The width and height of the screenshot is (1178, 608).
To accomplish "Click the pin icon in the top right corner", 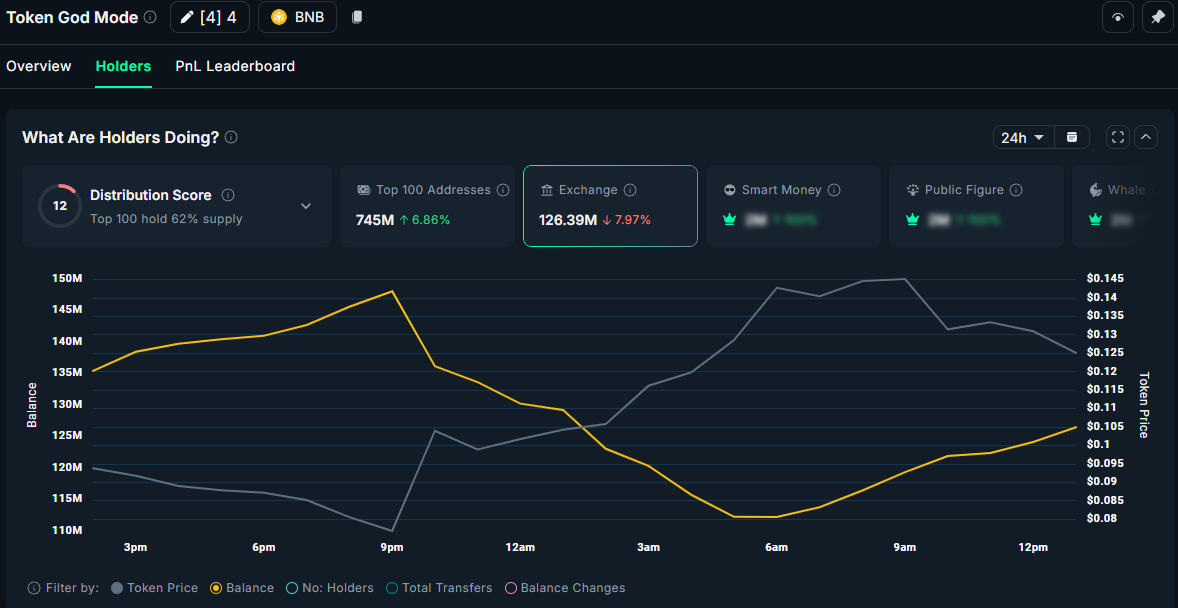I will [1157, 17].
